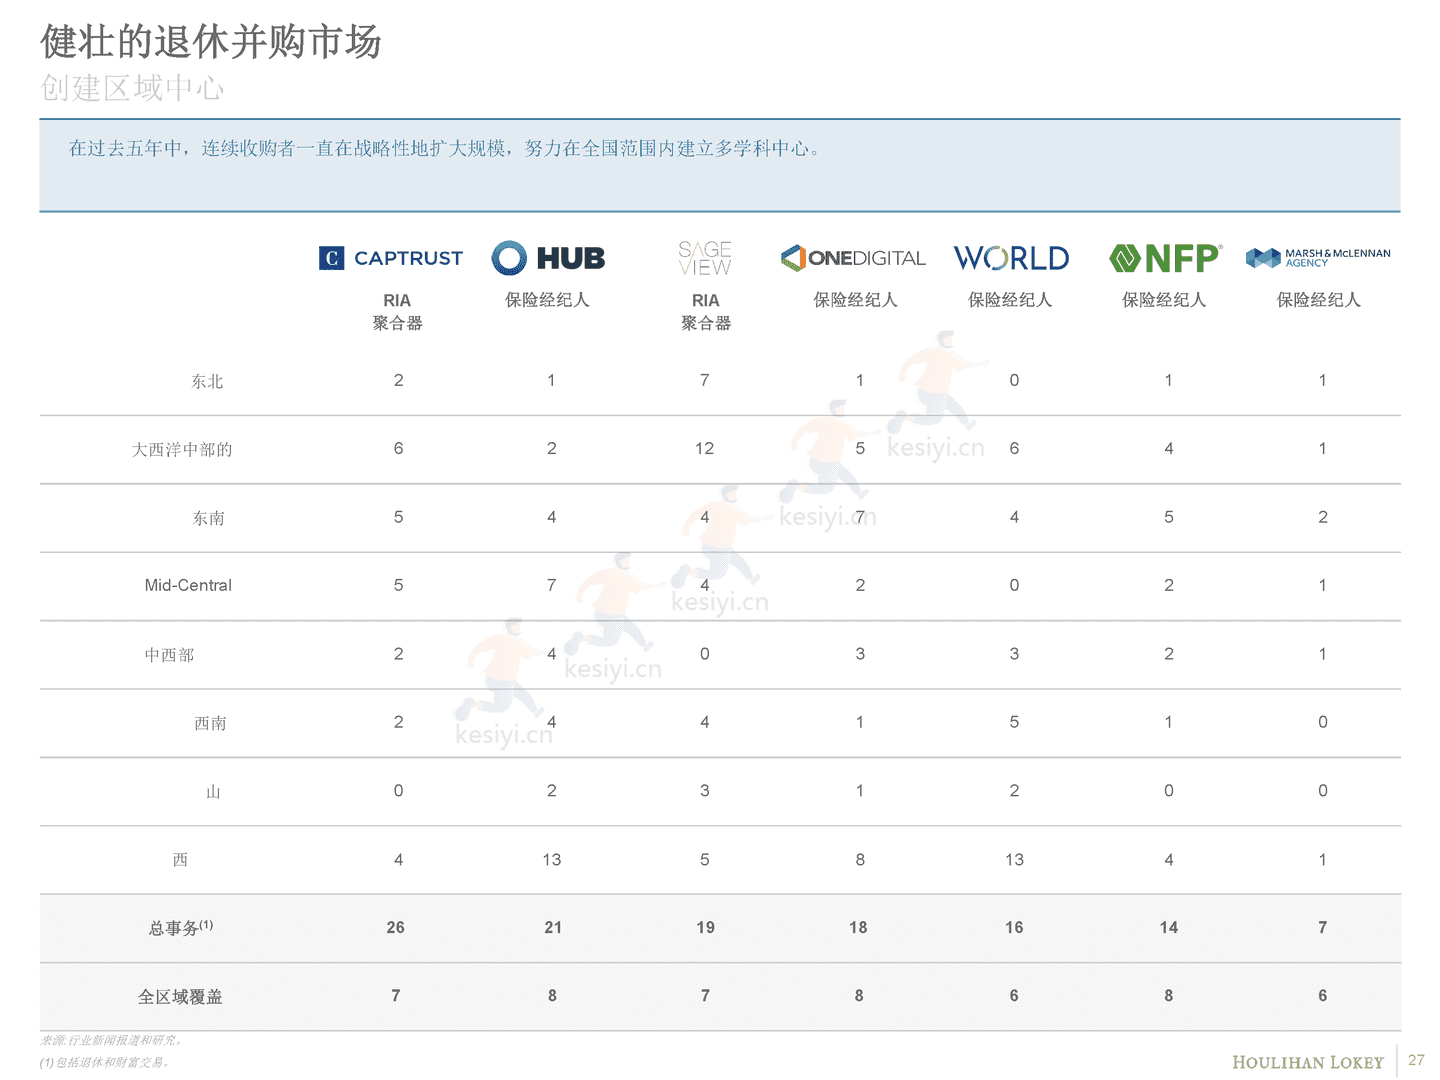Click OneDigital value 8 in 西 row
1440x1080 pixels.
click(x=860, y=860)
